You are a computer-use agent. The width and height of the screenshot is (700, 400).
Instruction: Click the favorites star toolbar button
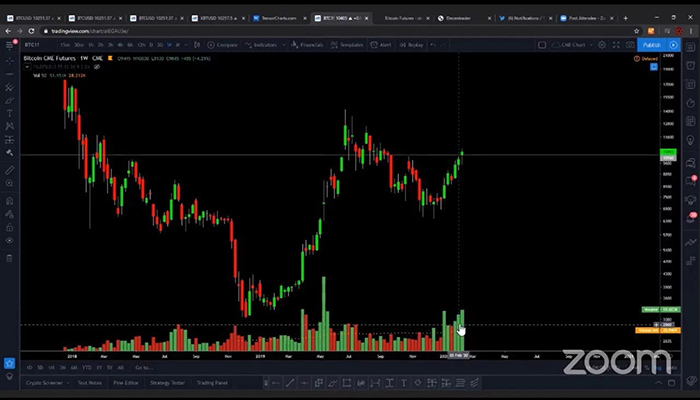9,363
